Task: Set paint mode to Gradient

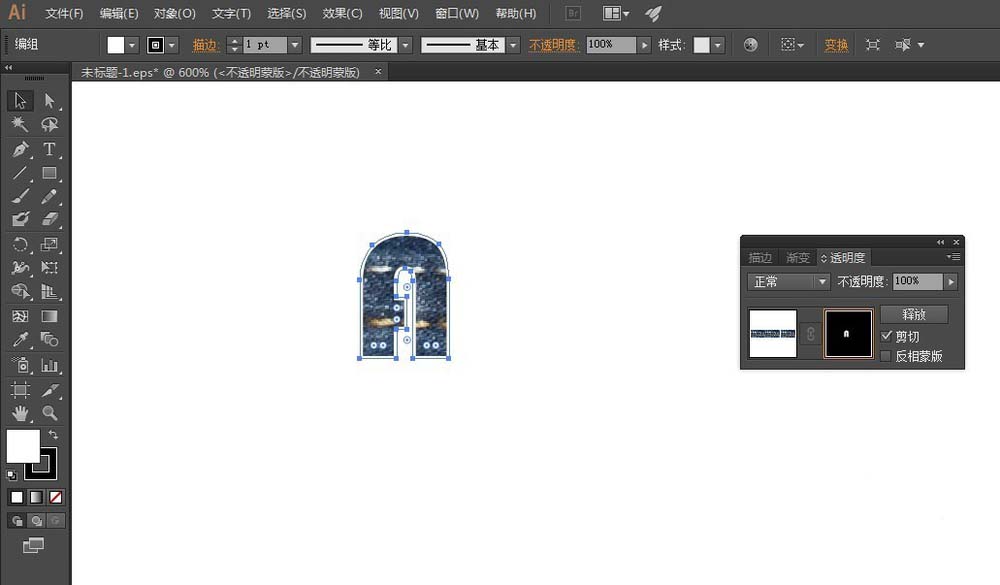Action: [x=36, y=497]
